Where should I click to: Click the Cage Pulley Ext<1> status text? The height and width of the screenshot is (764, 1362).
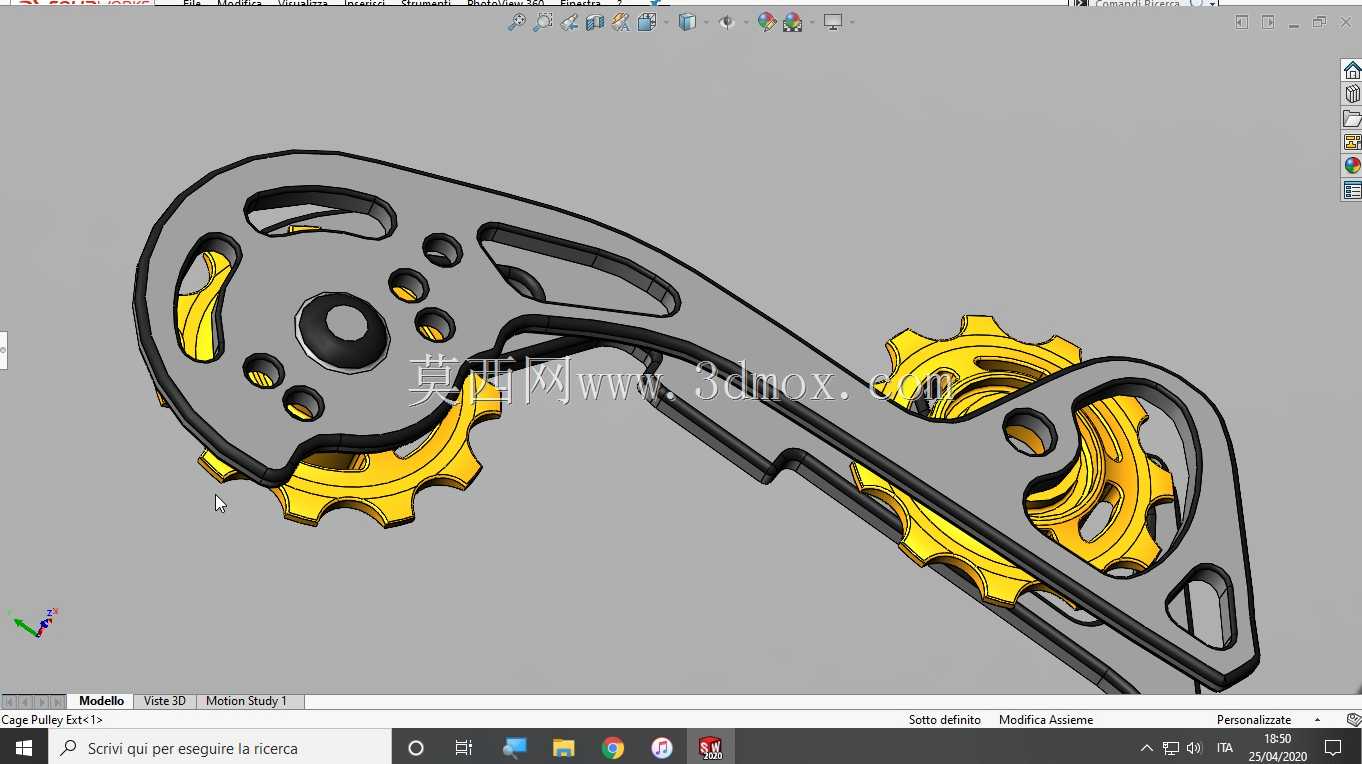tap(52, 720)
